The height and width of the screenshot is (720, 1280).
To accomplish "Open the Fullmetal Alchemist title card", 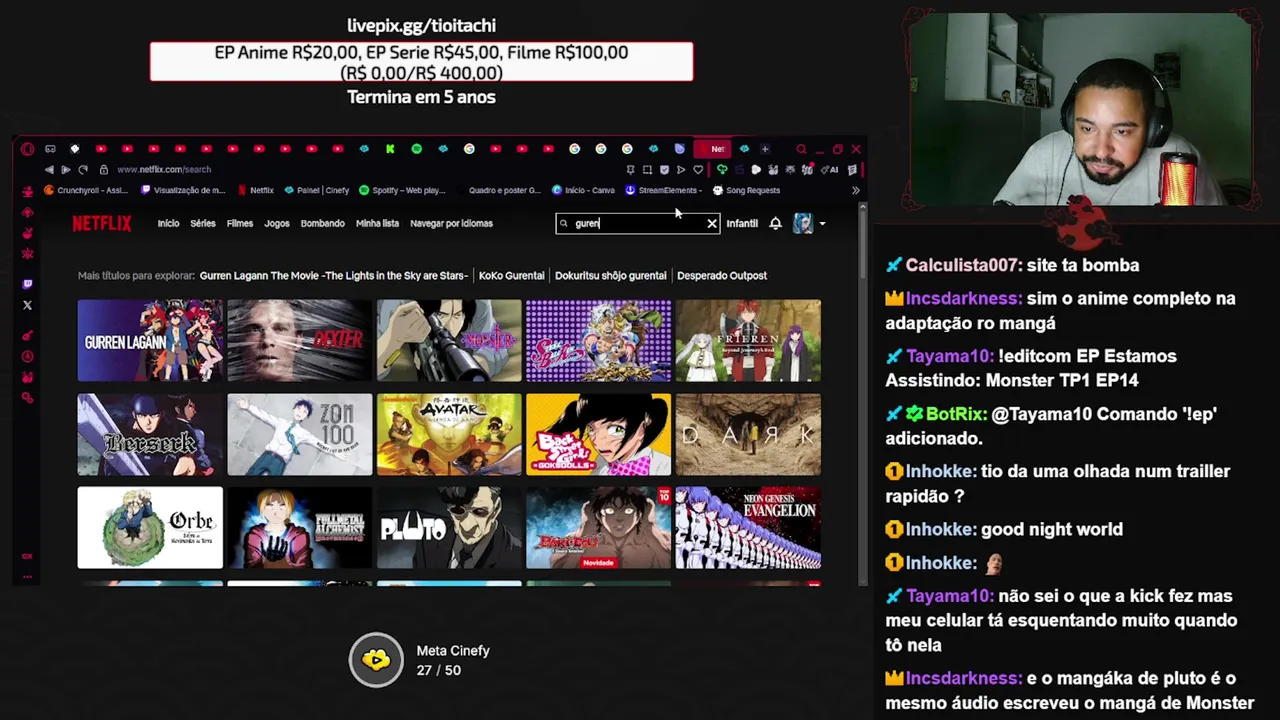I will (300, 527).
